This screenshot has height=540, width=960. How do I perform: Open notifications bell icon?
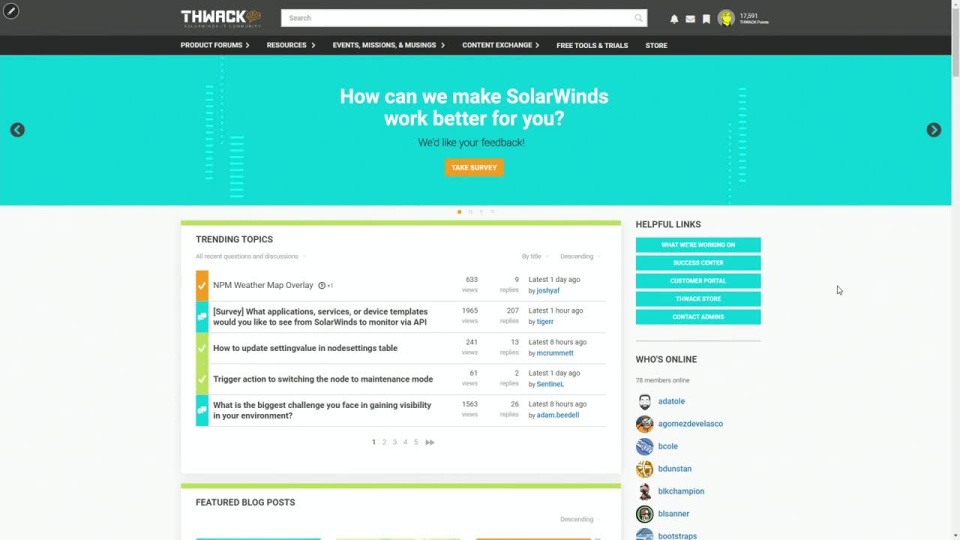[x=674, y=19]
